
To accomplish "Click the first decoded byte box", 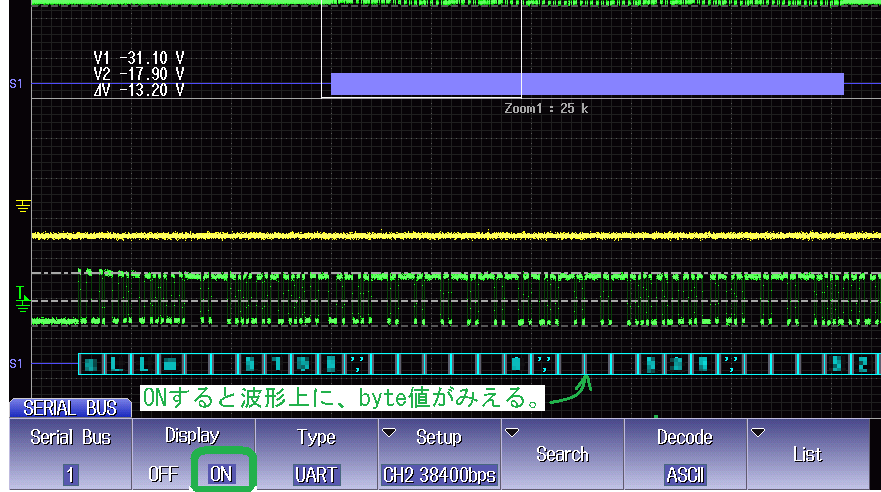I will (x=91, y=363).
